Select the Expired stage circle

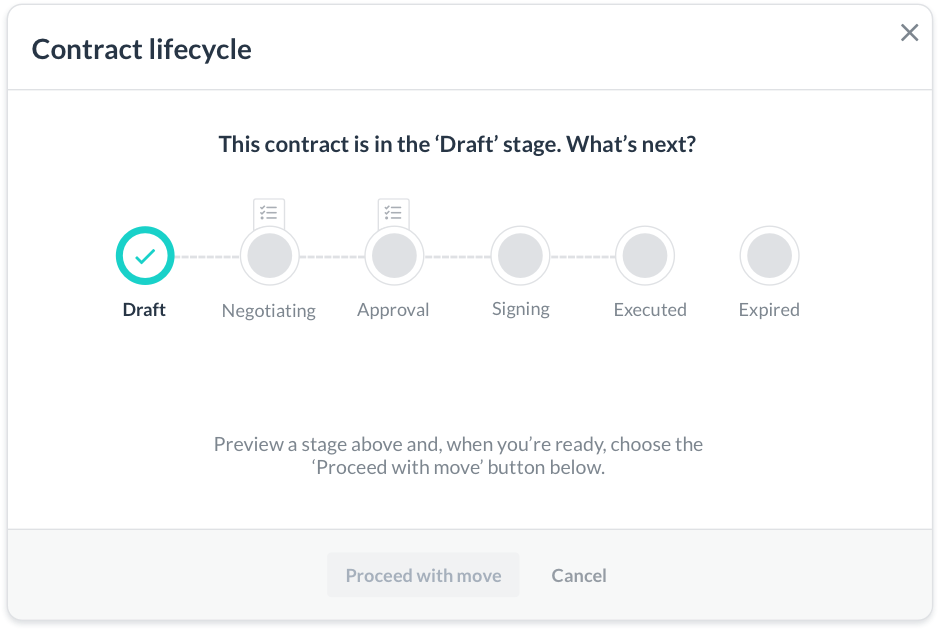click(769, 255)
